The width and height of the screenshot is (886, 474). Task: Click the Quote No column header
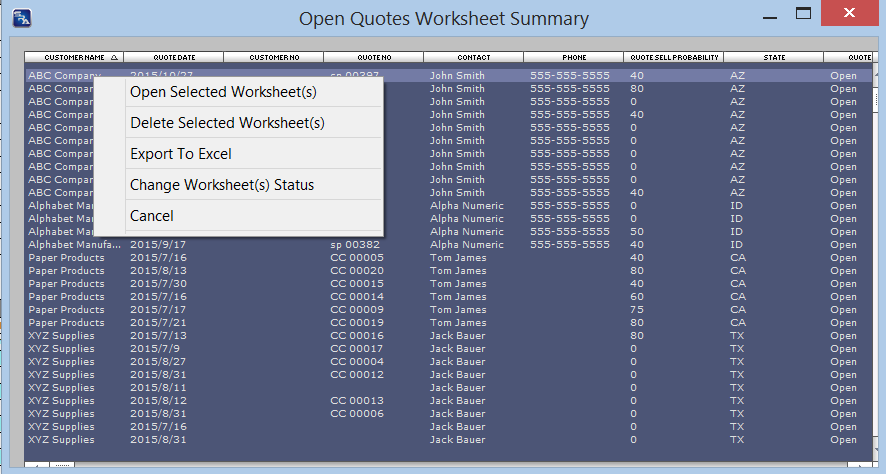(373, 58)
